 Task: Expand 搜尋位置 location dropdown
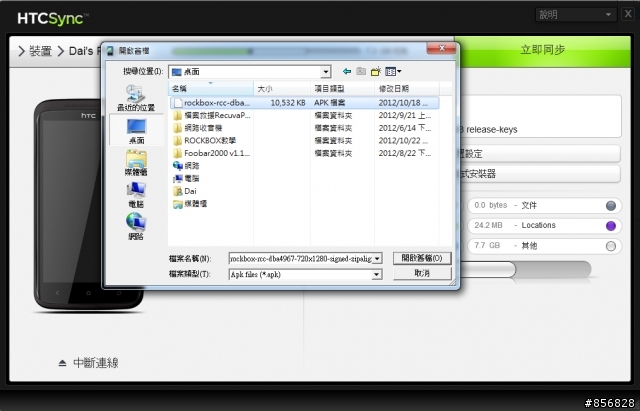pos(325,72)
